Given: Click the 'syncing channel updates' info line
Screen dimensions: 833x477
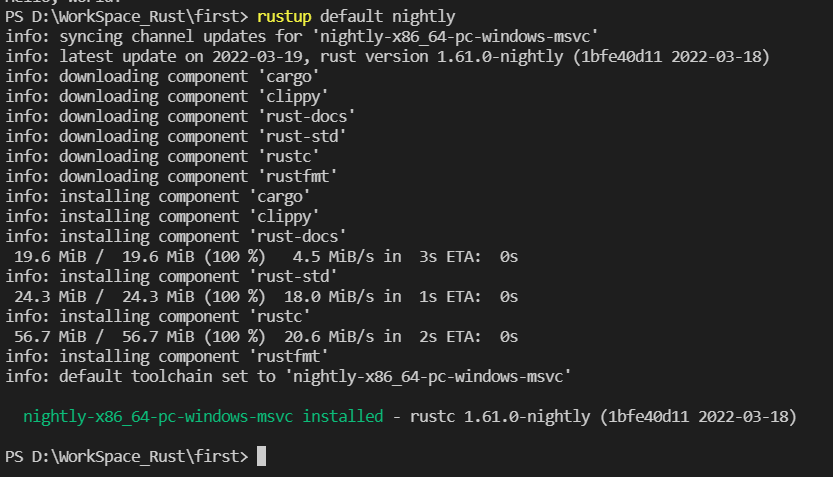Looking at the screenshot, I should pyautogui.click(x=302, y=37).
